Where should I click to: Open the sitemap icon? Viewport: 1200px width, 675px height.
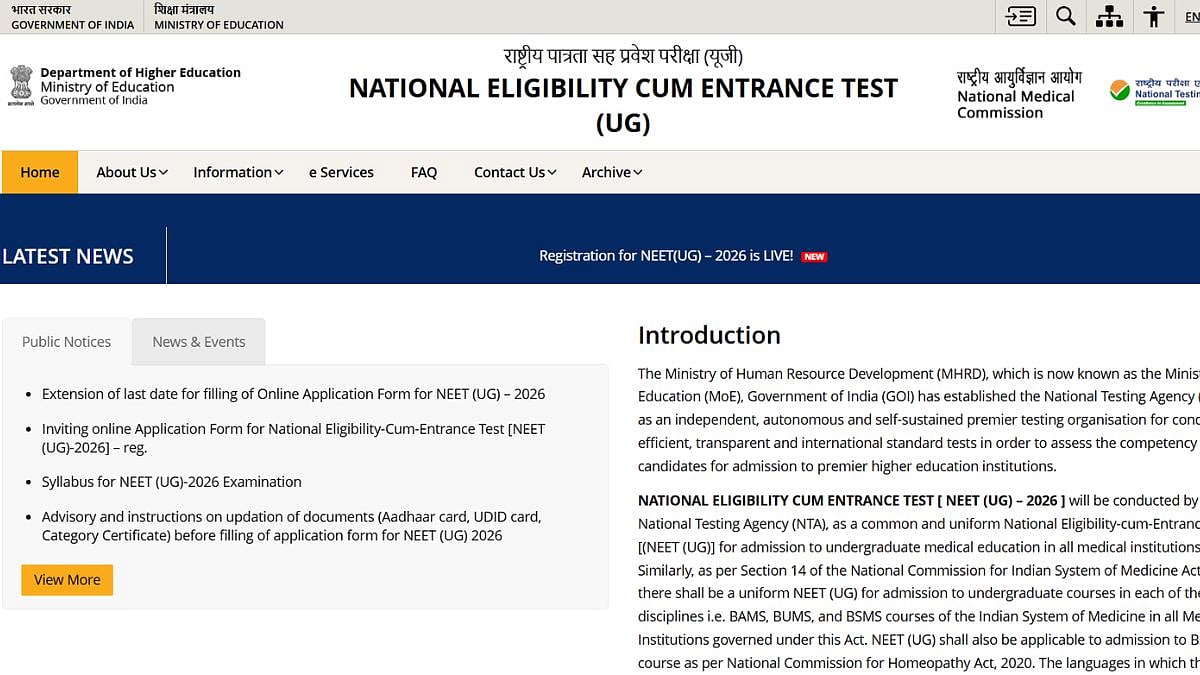1109,16
